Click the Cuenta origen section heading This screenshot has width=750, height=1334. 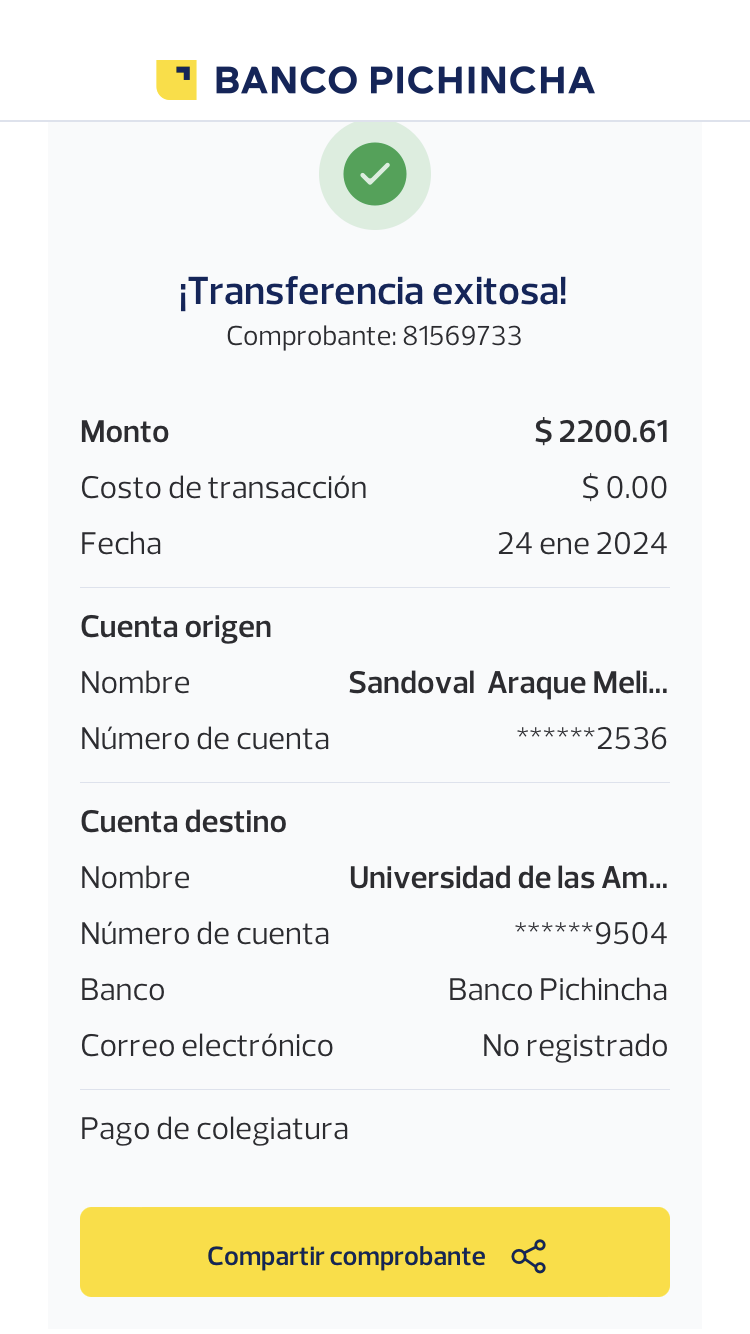pos(176,627)
